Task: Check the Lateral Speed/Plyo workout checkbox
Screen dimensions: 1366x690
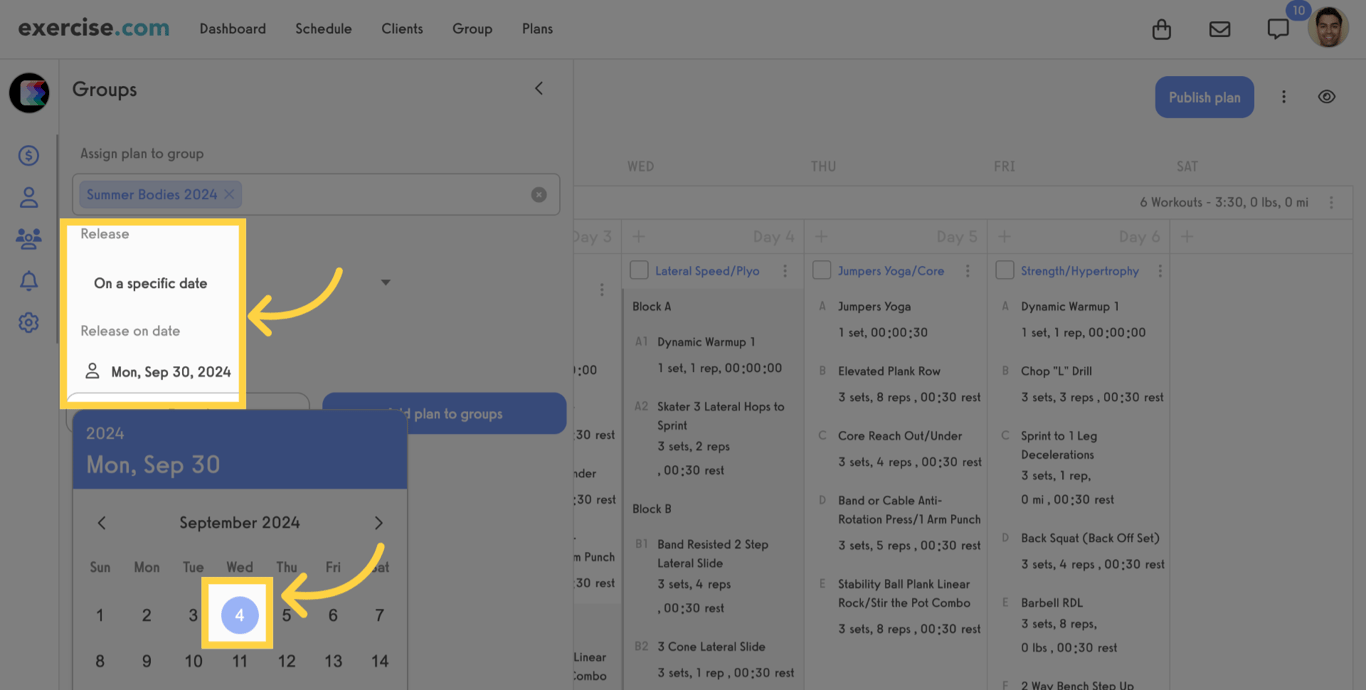Action: (x=640, y=270)
